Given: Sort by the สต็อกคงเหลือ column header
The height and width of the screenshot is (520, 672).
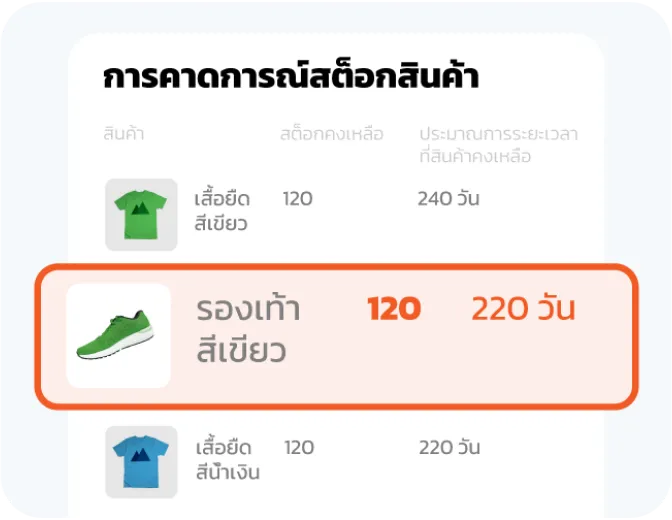Looking at the screenshot, I should (x=331, y=134).
